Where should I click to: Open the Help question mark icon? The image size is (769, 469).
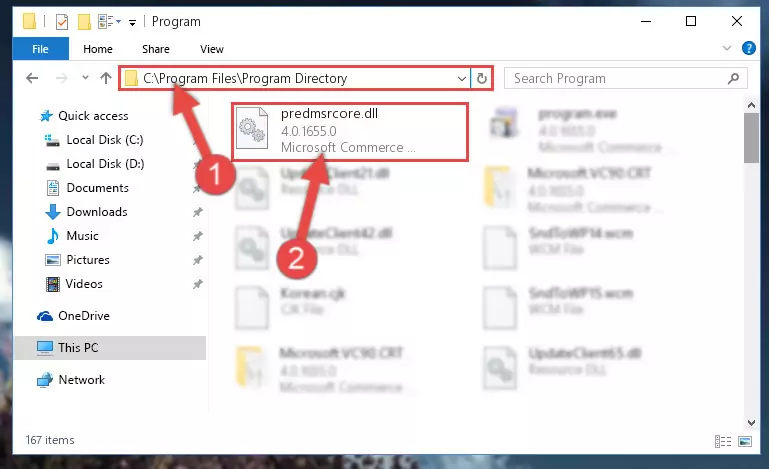tap(748, 48)
